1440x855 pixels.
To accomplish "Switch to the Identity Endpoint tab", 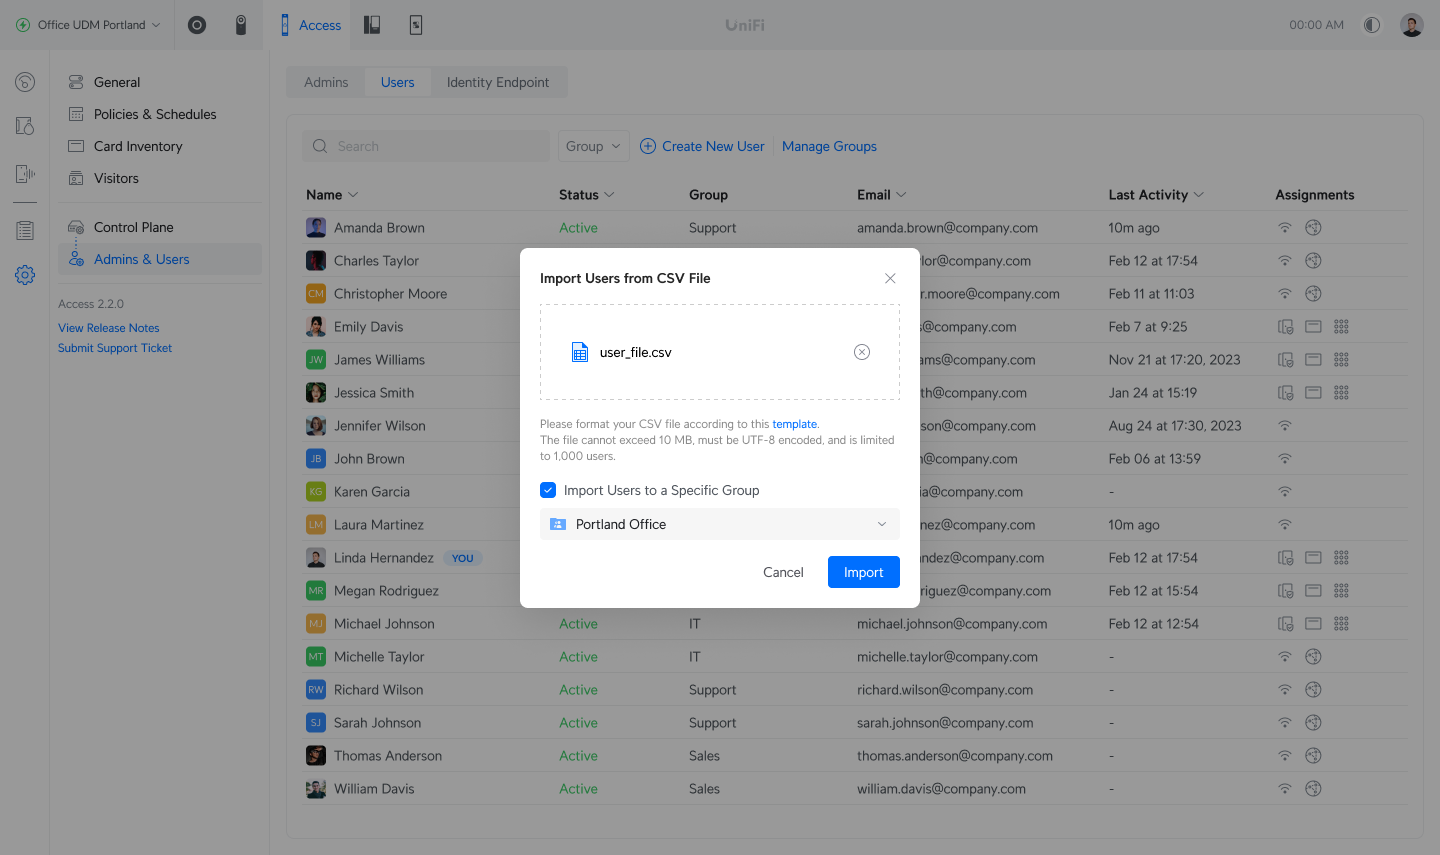I will click(498, 82).
